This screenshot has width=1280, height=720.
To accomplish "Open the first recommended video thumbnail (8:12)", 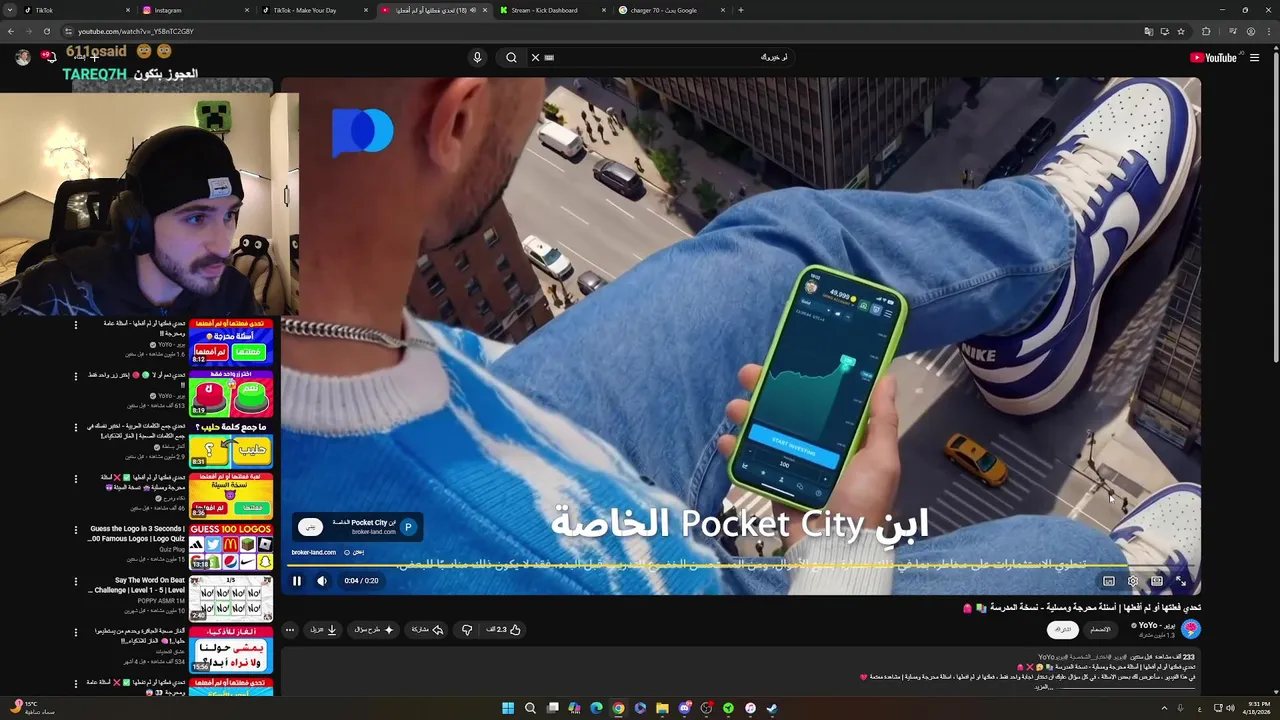I will [x=231, y=342].
